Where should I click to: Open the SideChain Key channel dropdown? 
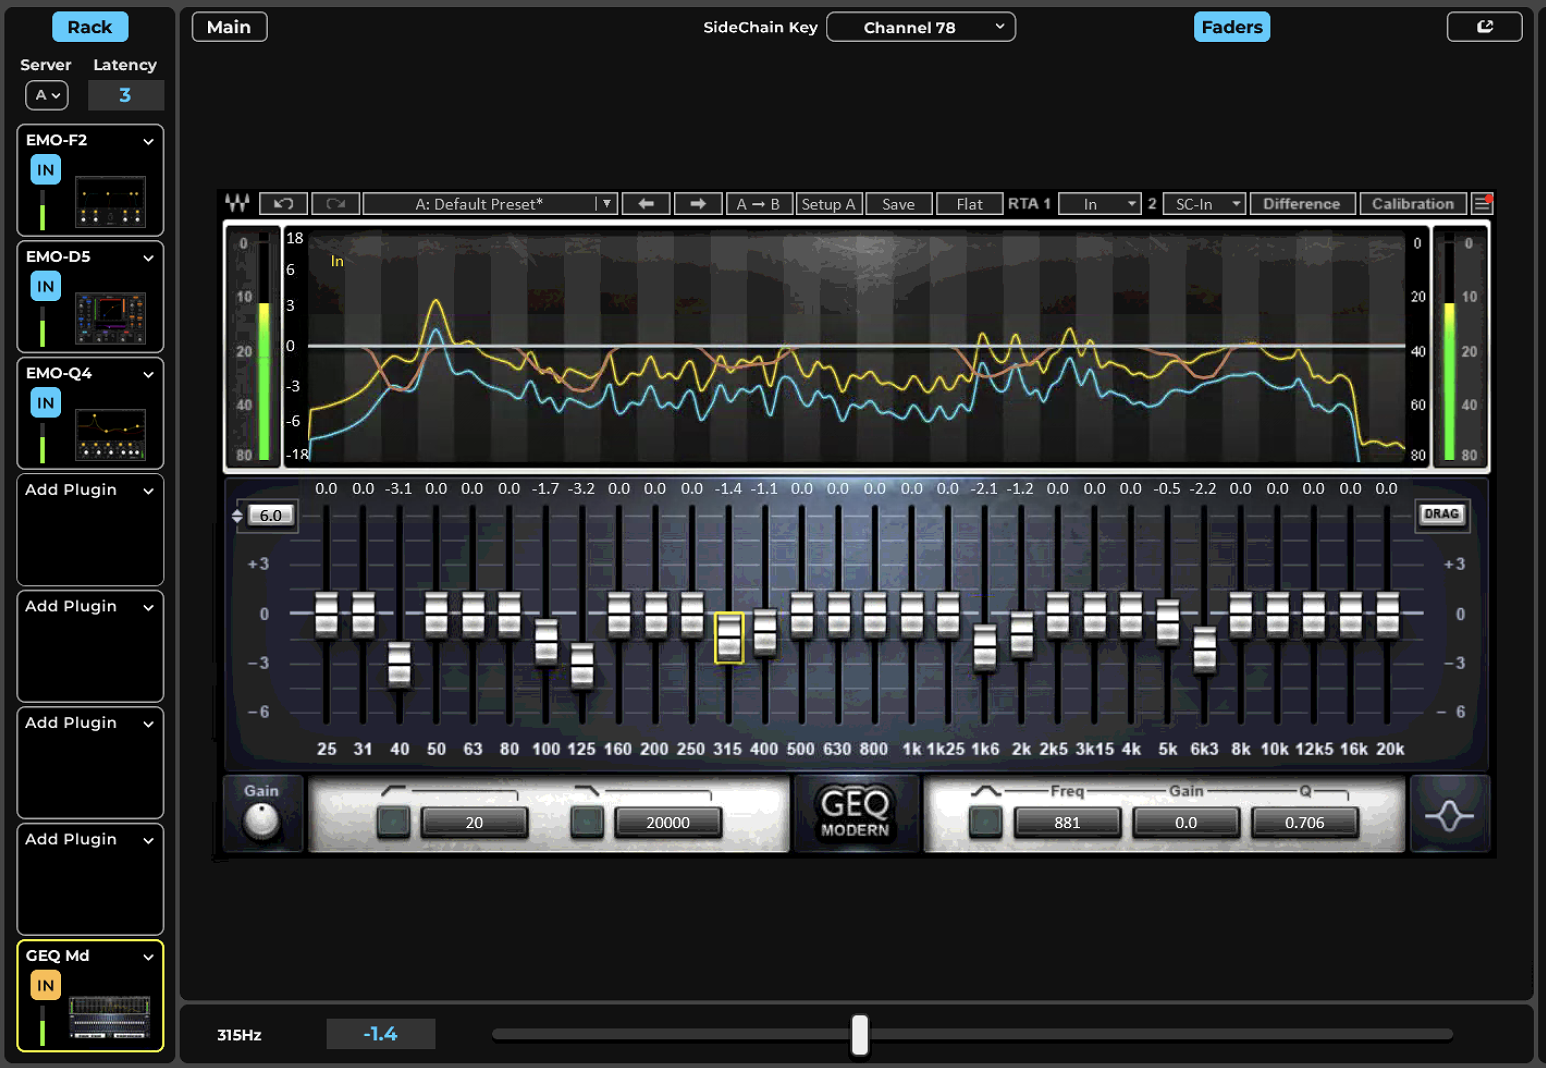pos(921,27)
